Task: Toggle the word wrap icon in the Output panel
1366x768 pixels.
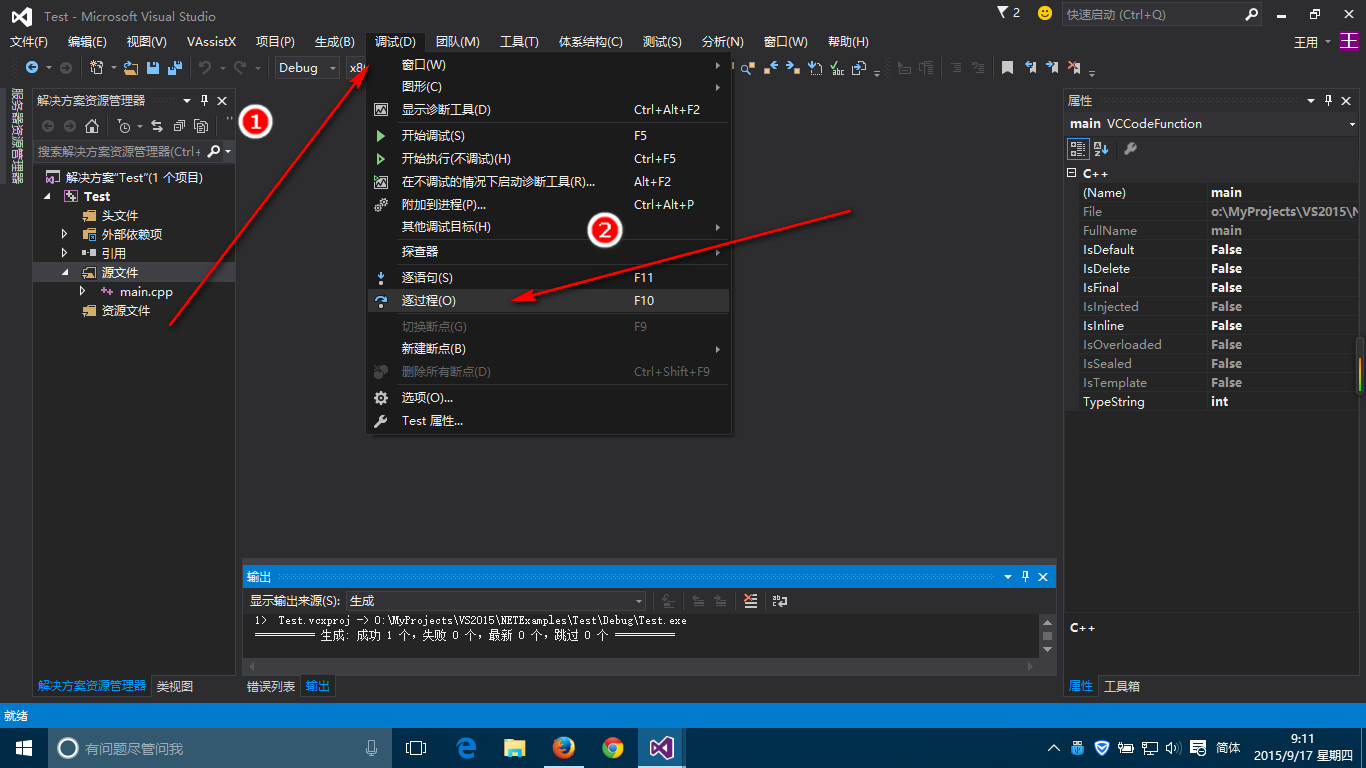Action: [781, 601]
